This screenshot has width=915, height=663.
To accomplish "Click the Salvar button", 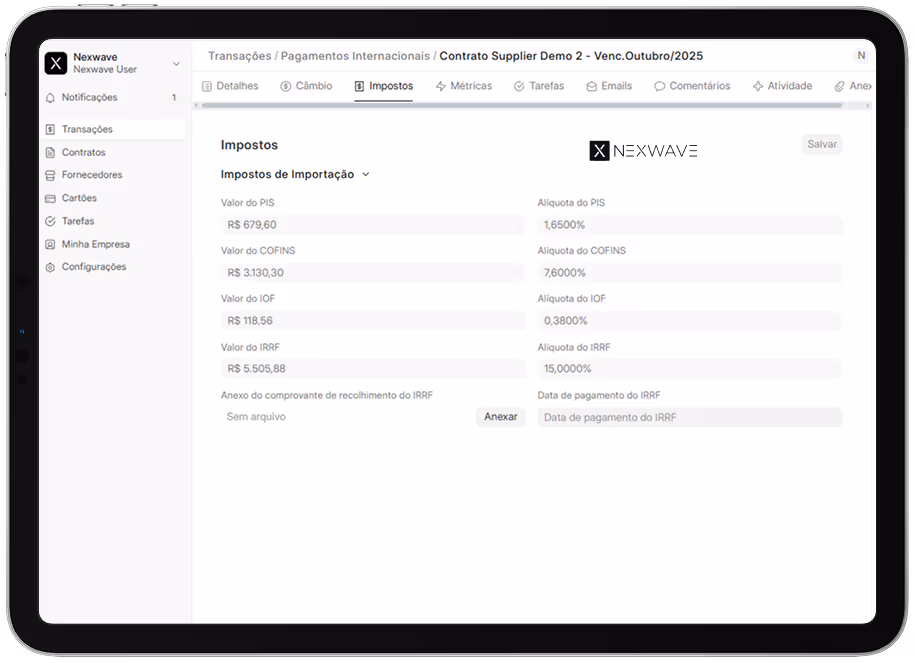I will point(822,144).
